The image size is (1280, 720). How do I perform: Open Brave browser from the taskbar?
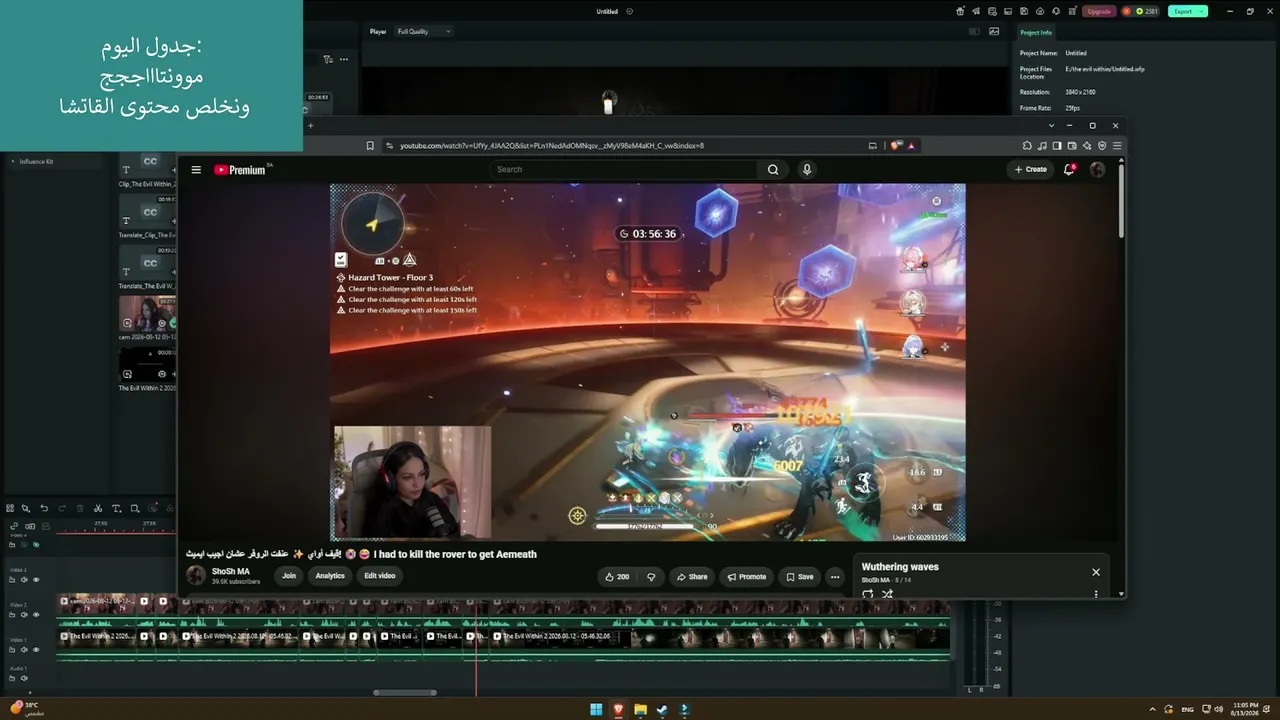click(x=618, y=710)
